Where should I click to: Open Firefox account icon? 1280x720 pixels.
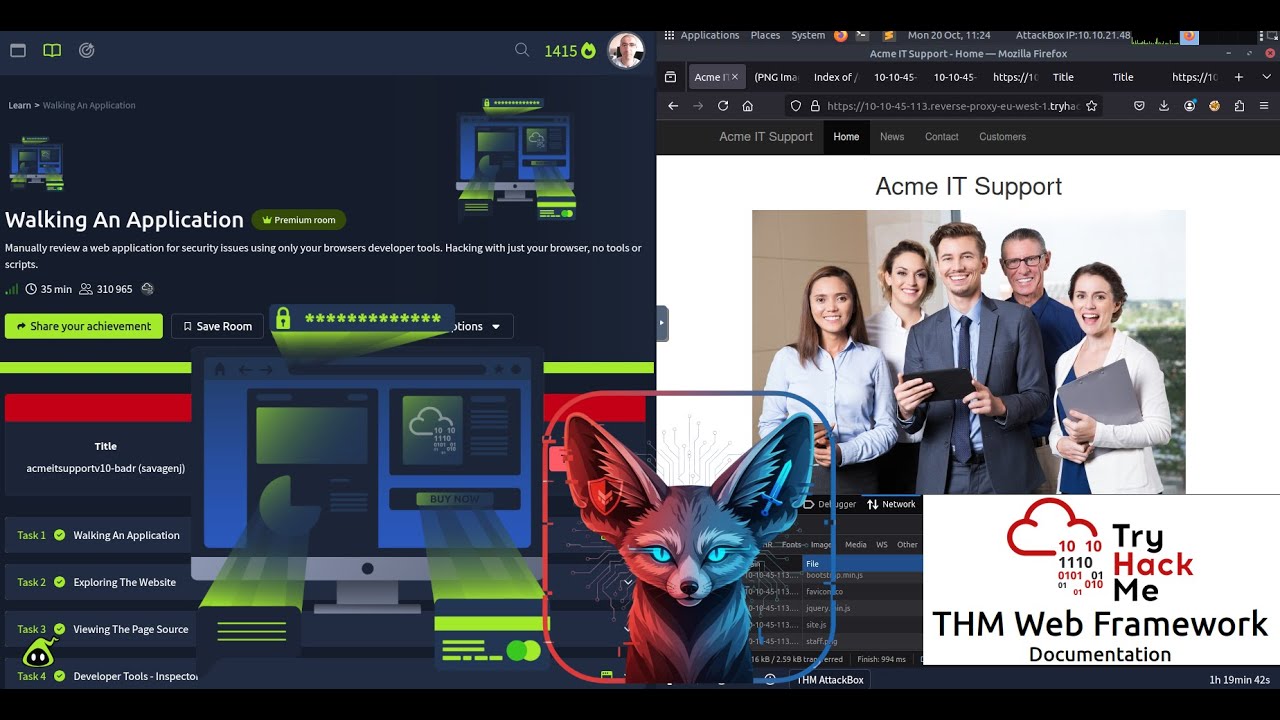coord(1190,106)
